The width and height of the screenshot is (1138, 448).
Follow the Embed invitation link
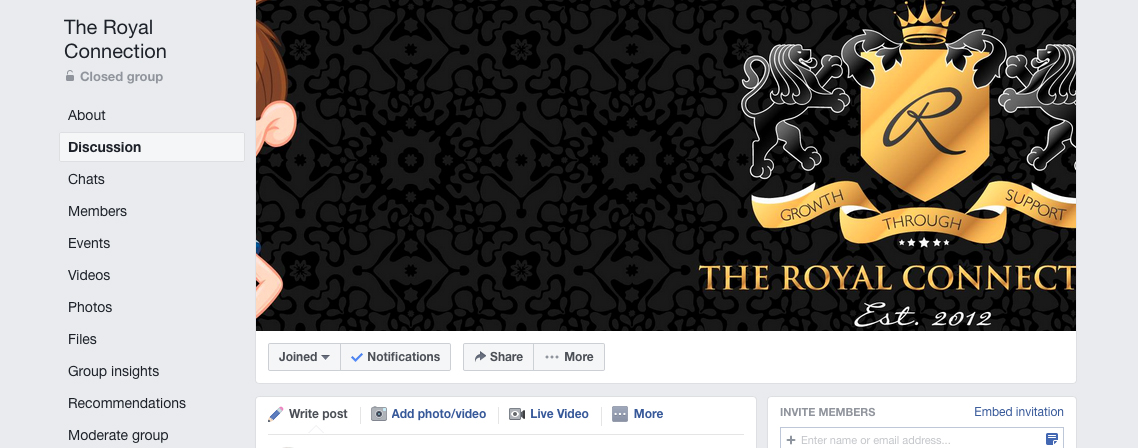[x=1018, y=412]
